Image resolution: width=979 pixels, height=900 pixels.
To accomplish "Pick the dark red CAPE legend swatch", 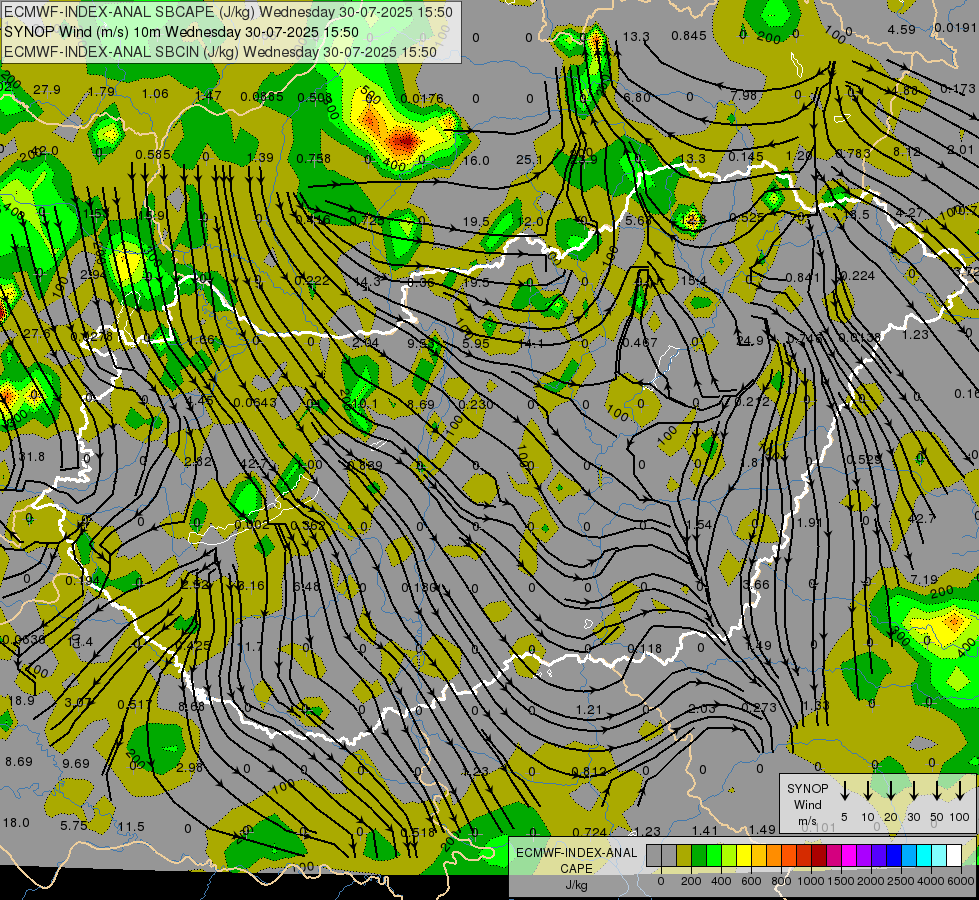I will (819, 855).
